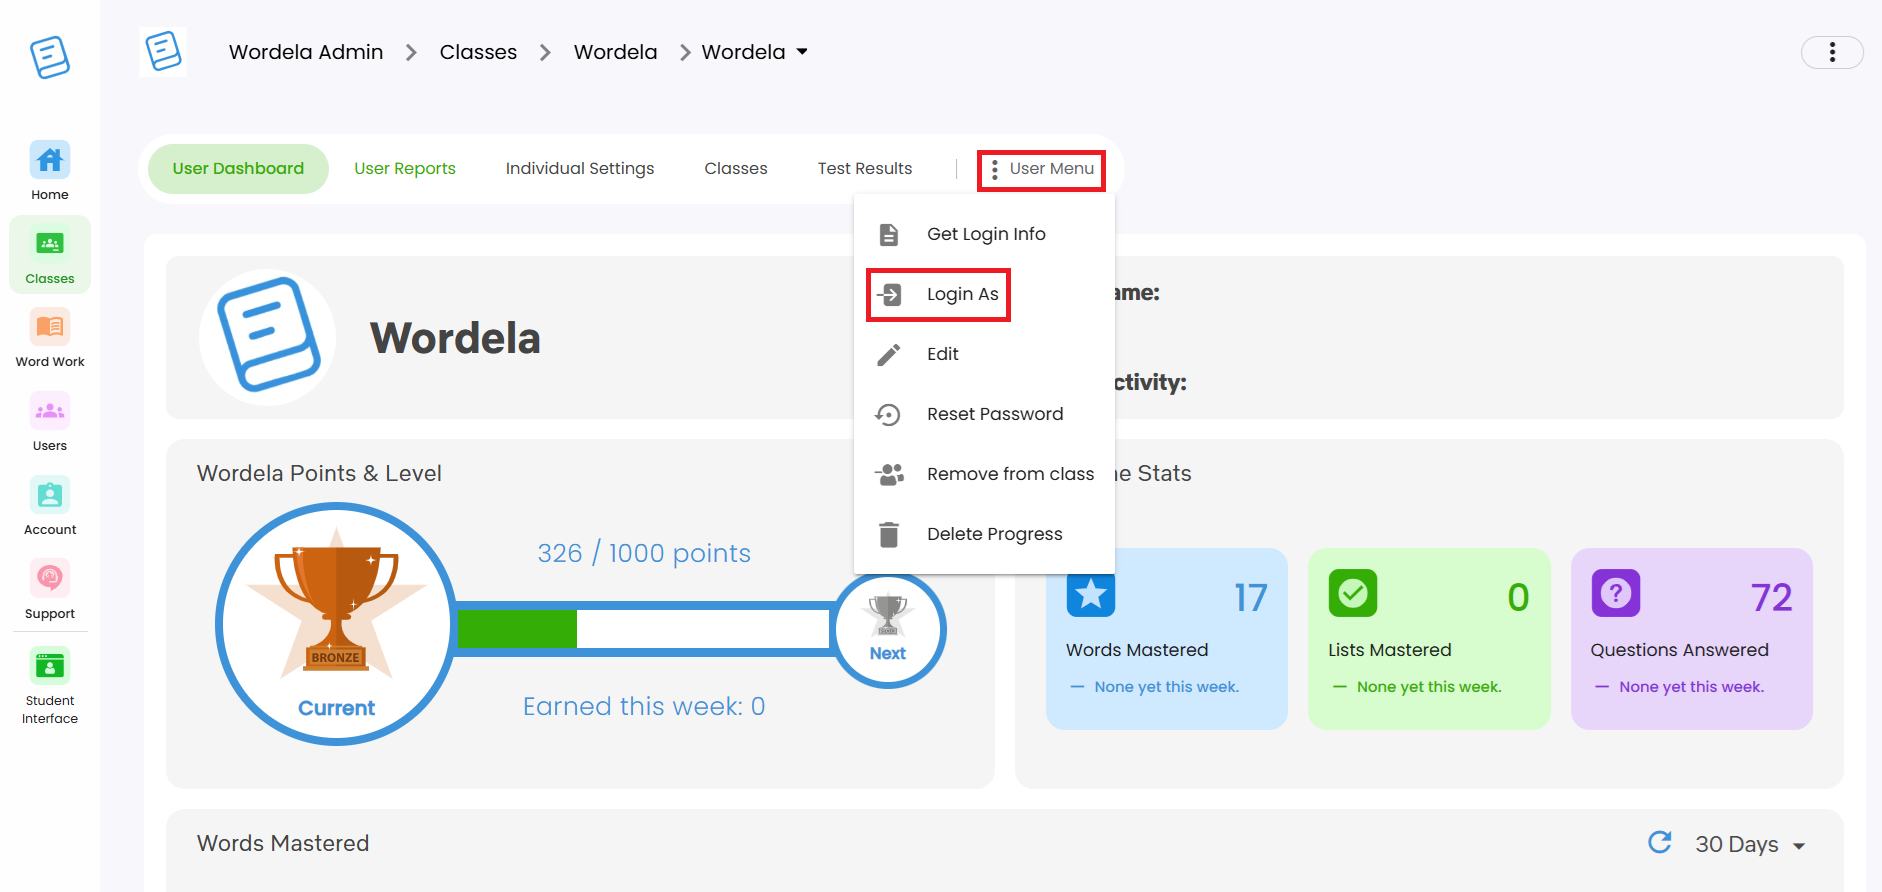Switch to User Reports tab

[x=405, y=169]
